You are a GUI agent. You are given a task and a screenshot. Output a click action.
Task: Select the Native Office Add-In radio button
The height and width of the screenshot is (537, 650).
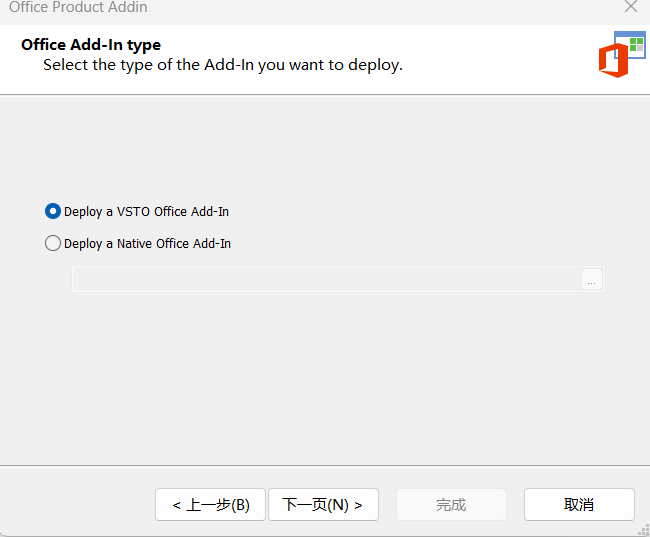(x=53, y=243)
